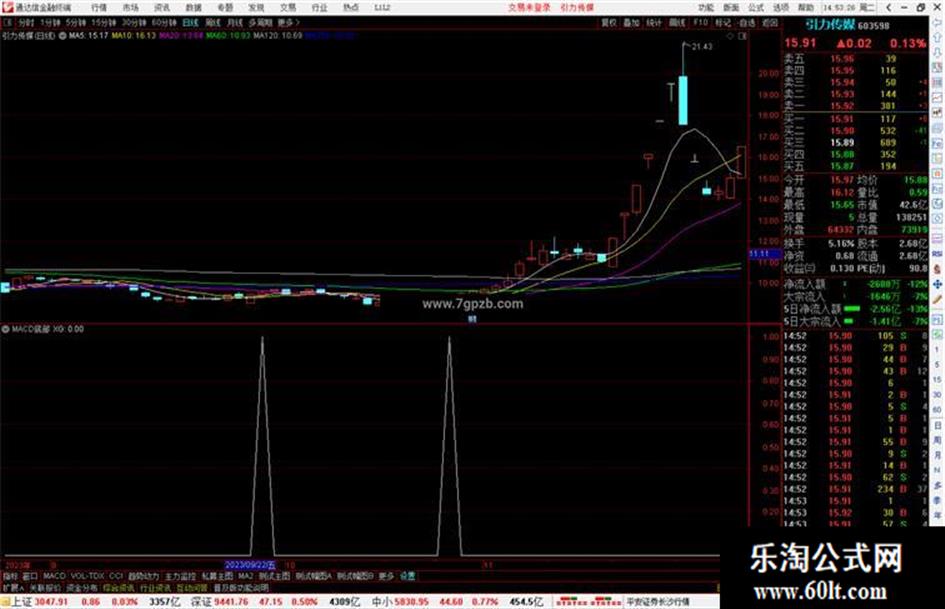The height and width of the screenshot is (609, 945).
Task: Switch chart to 30分钟 period
Action: pyautogui.click(x=134, y=22)
